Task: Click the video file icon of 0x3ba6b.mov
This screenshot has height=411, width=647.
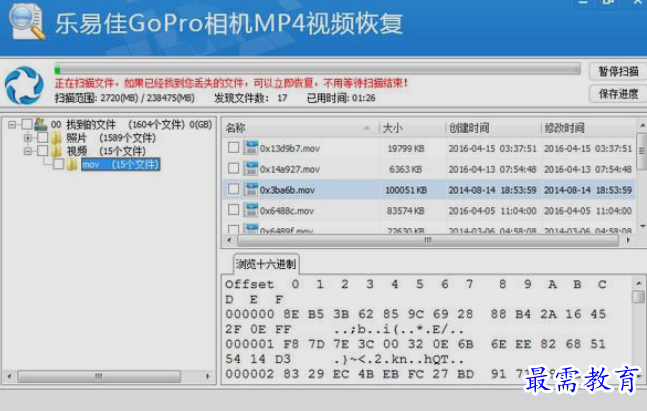Action: tap(250, 189)
